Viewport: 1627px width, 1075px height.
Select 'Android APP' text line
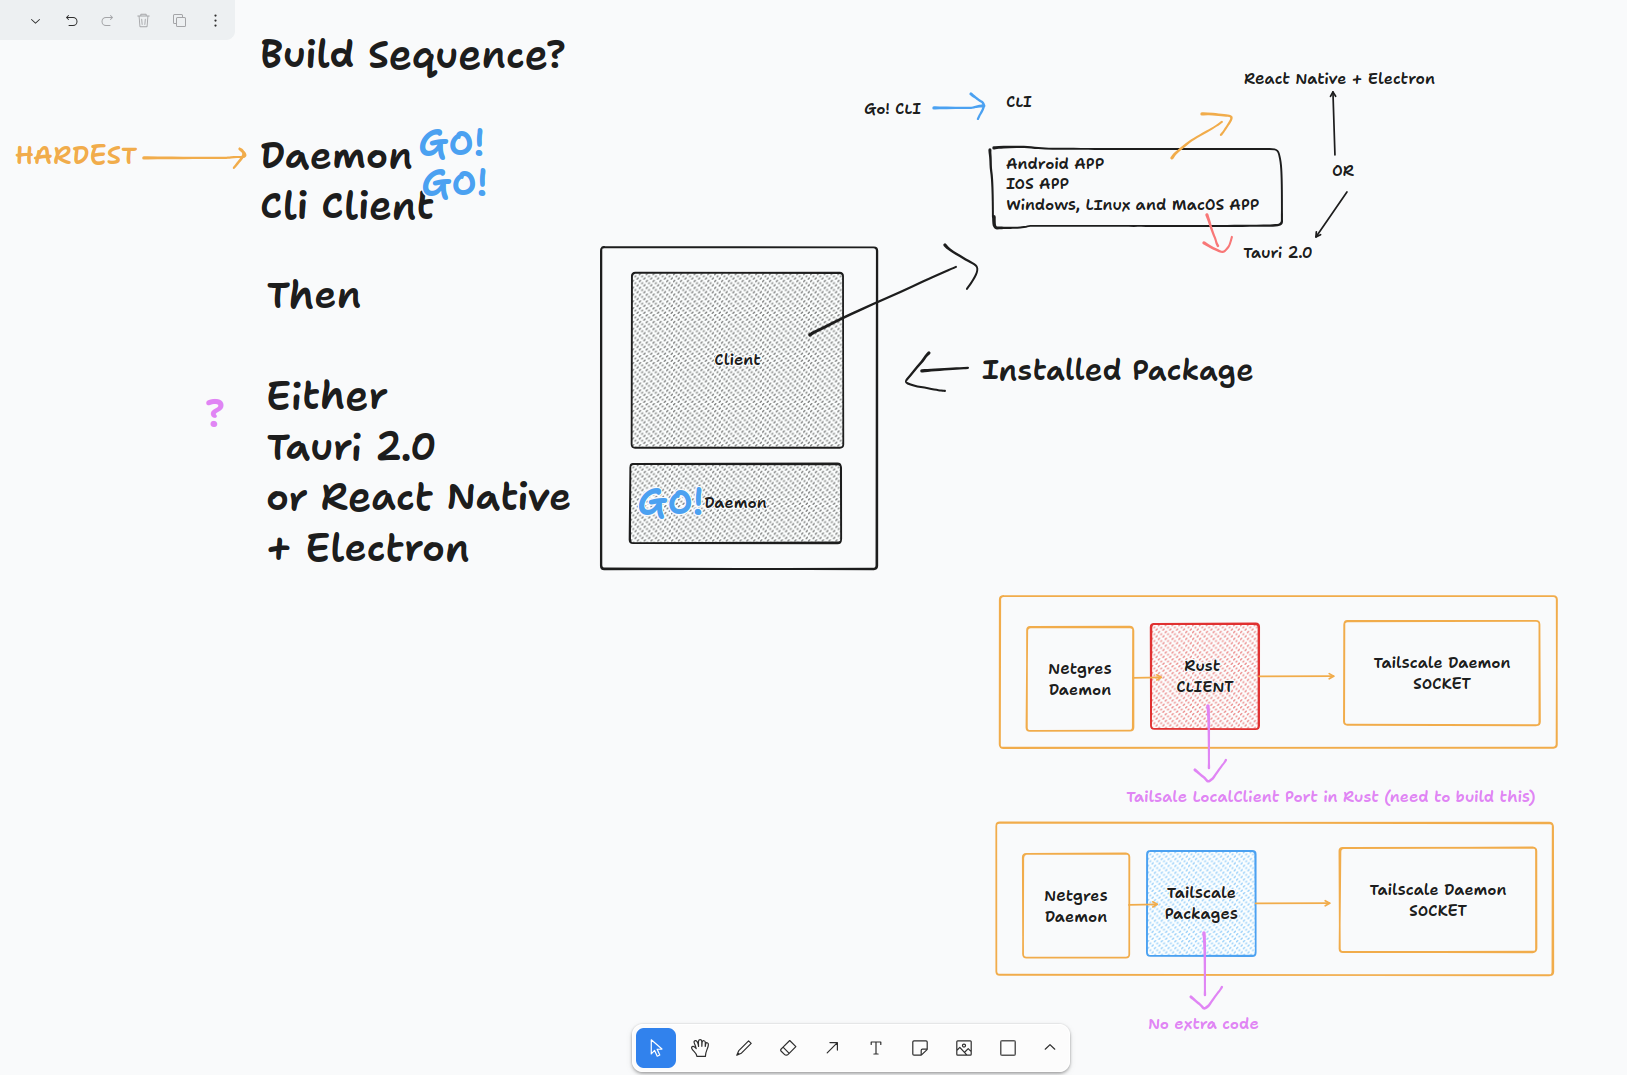click(x=1055, y=163)
